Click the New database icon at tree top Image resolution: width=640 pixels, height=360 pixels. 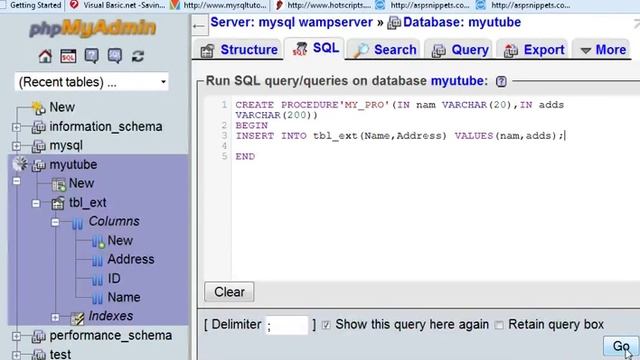39,108
